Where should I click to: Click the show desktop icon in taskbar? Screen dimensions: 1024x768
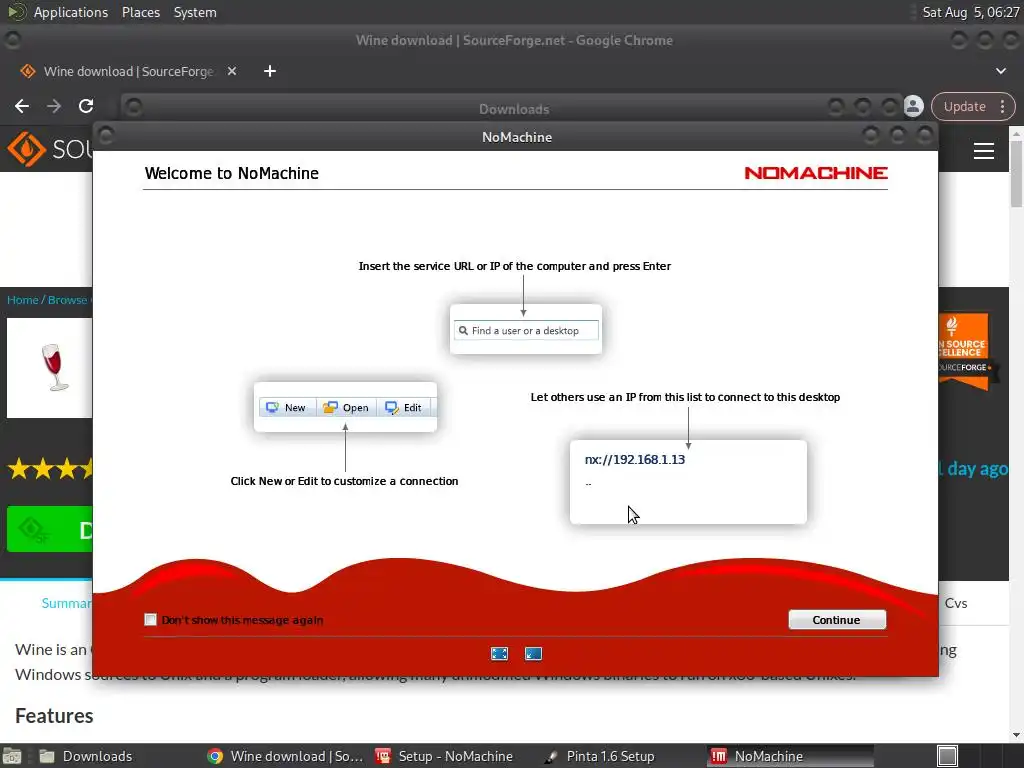12,756
